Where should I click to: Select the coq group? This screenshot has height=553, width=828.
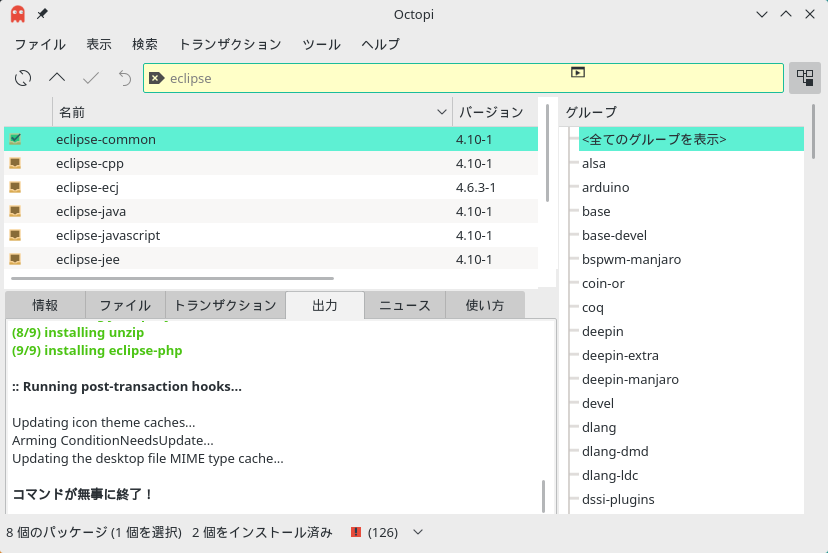pos(592,307)
